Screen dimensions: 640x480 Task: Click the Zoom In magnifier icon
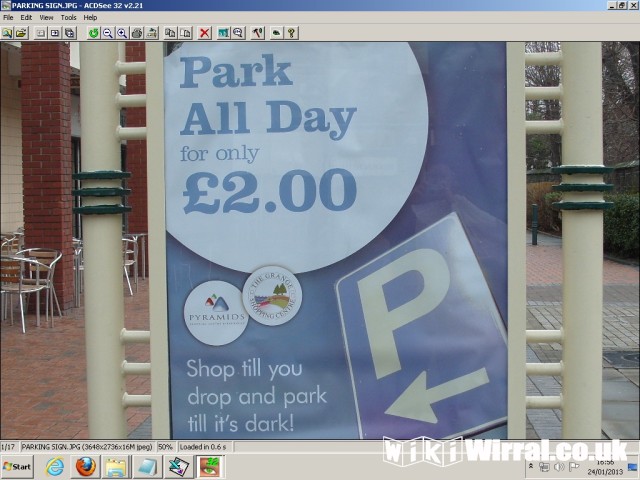[x=122, y=33]
